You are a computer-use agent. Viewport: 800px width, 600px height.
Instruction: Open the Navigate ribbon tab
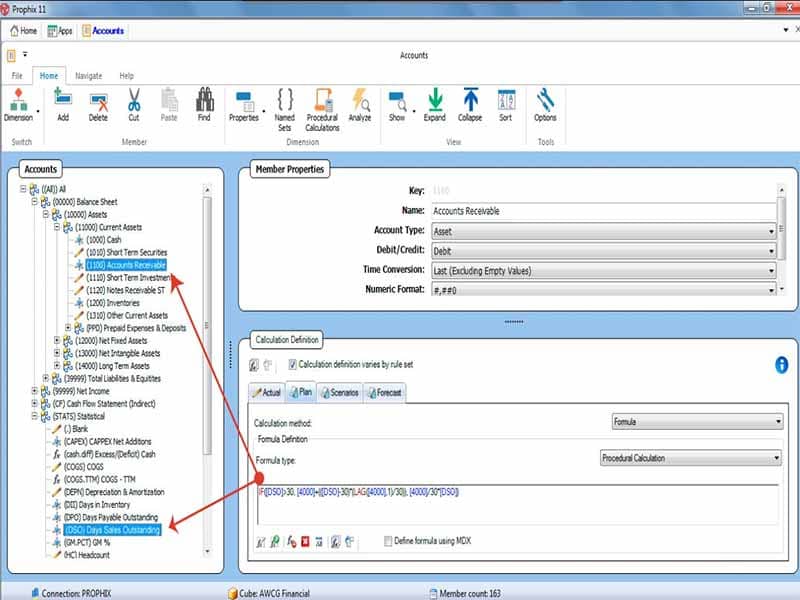click(x=89, y=74)
